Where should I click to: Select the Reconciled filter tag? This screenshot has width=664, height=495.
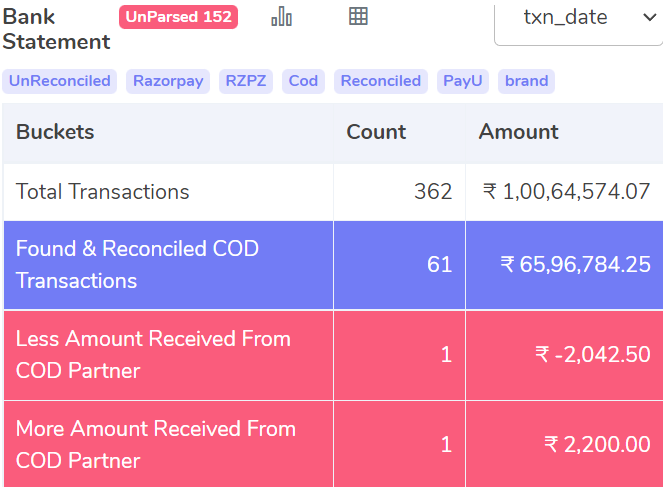pos(381,81)
